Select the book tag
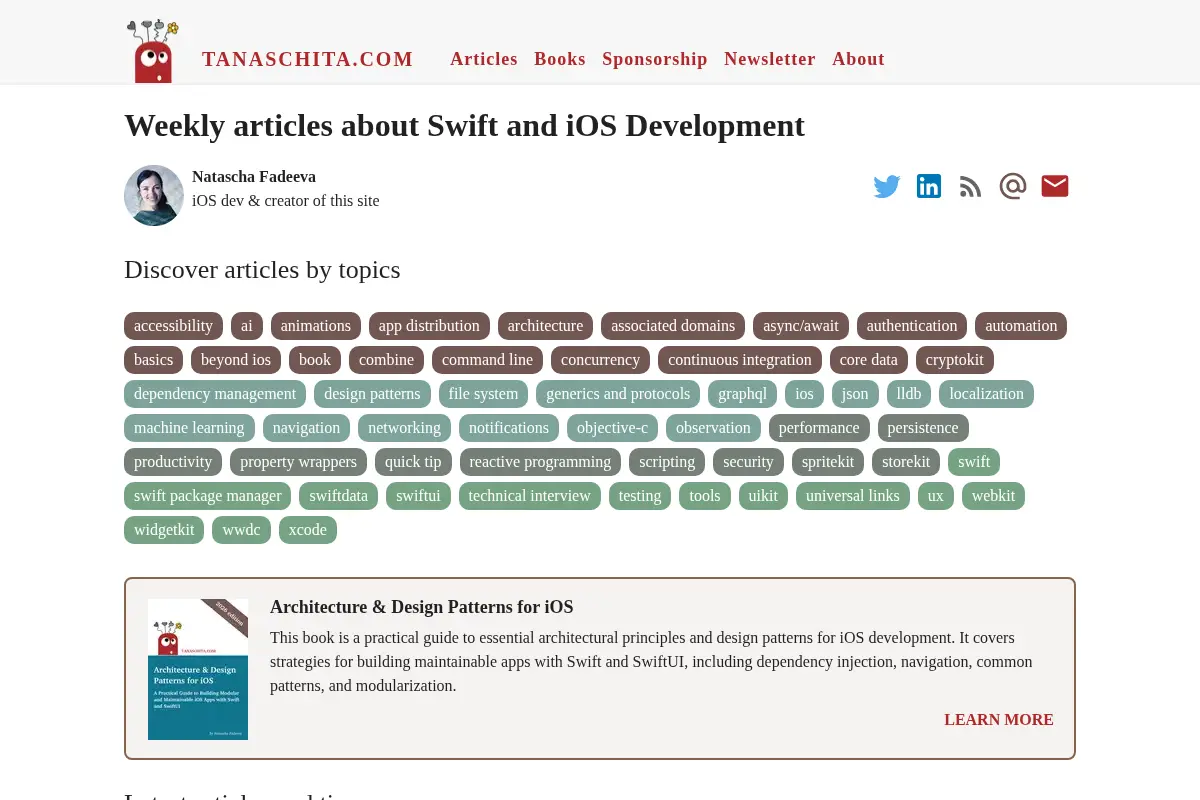Viewport: 1200px width, 800px height. [x=315, y=360]
